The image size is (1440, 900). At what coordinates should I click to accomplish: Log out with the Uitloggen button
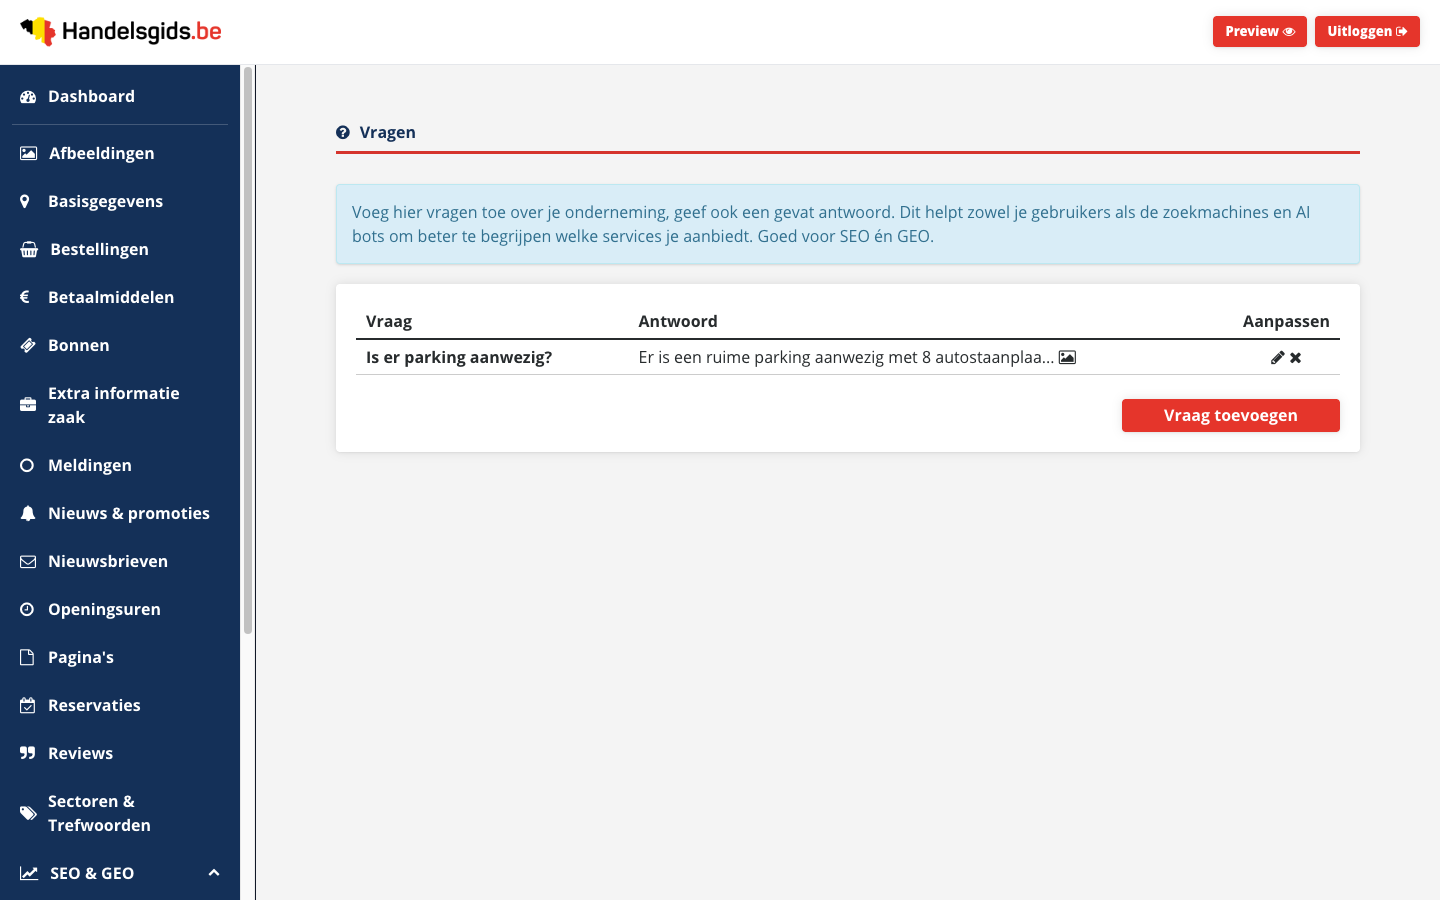point(1367,31)
